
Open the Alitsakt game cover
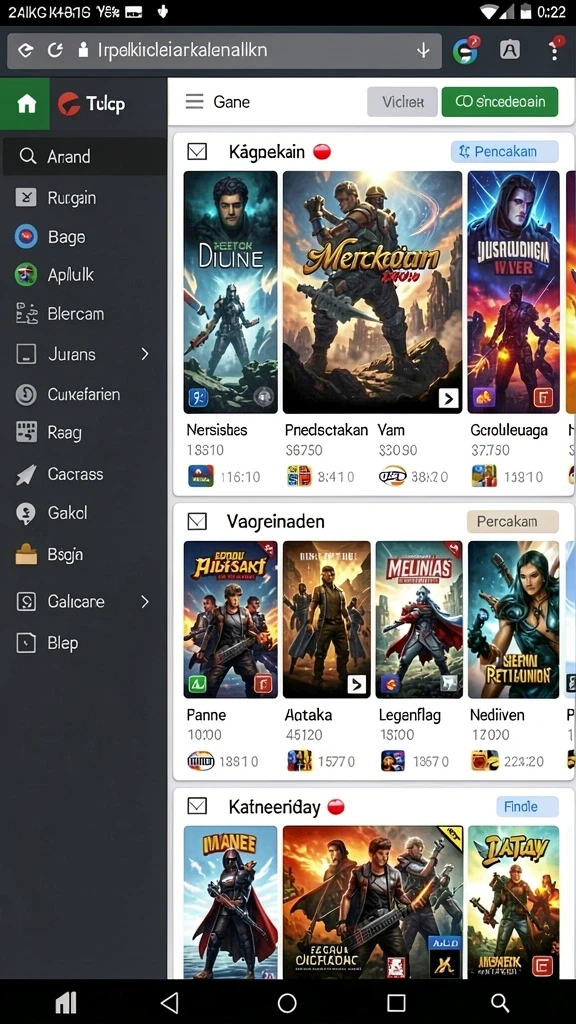231,619
